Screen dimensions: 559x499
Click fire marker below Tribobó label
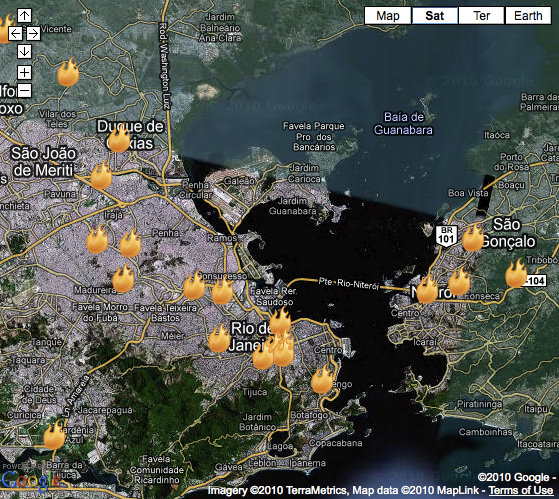click(516, 274)
